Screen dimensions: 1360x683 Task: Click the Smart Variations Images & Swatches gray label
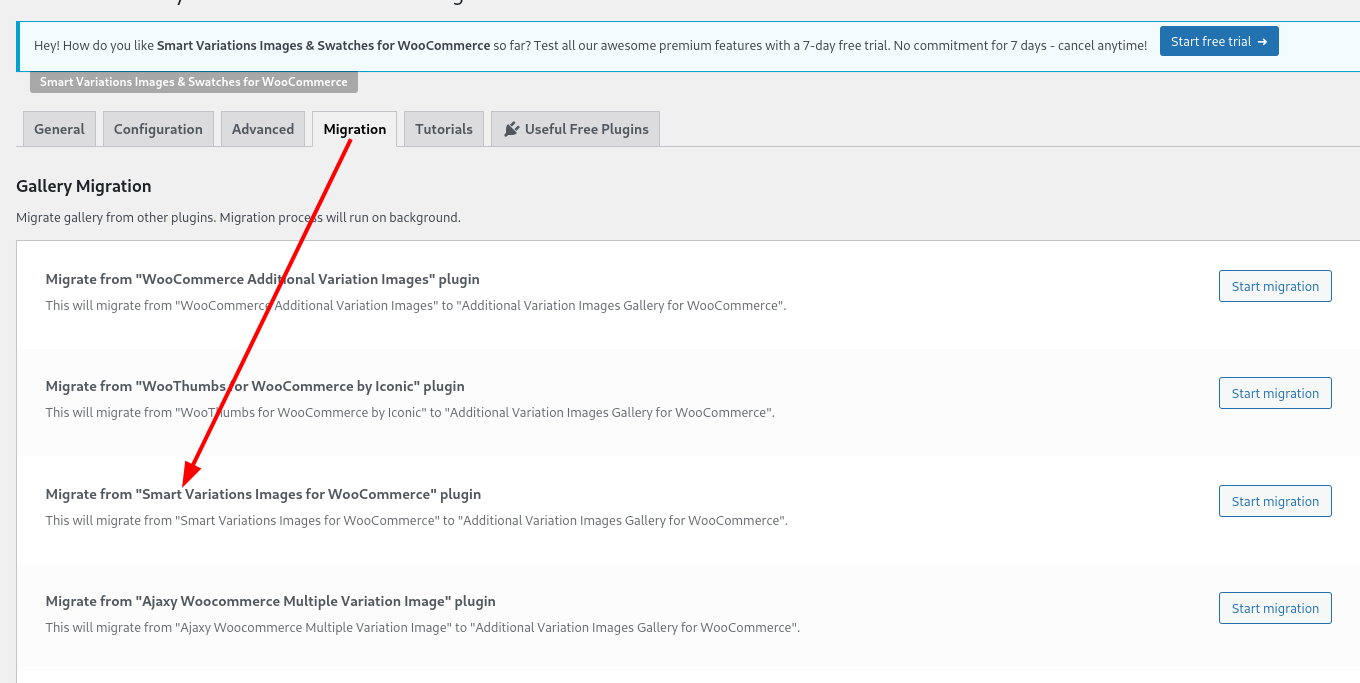coord(194,82)
